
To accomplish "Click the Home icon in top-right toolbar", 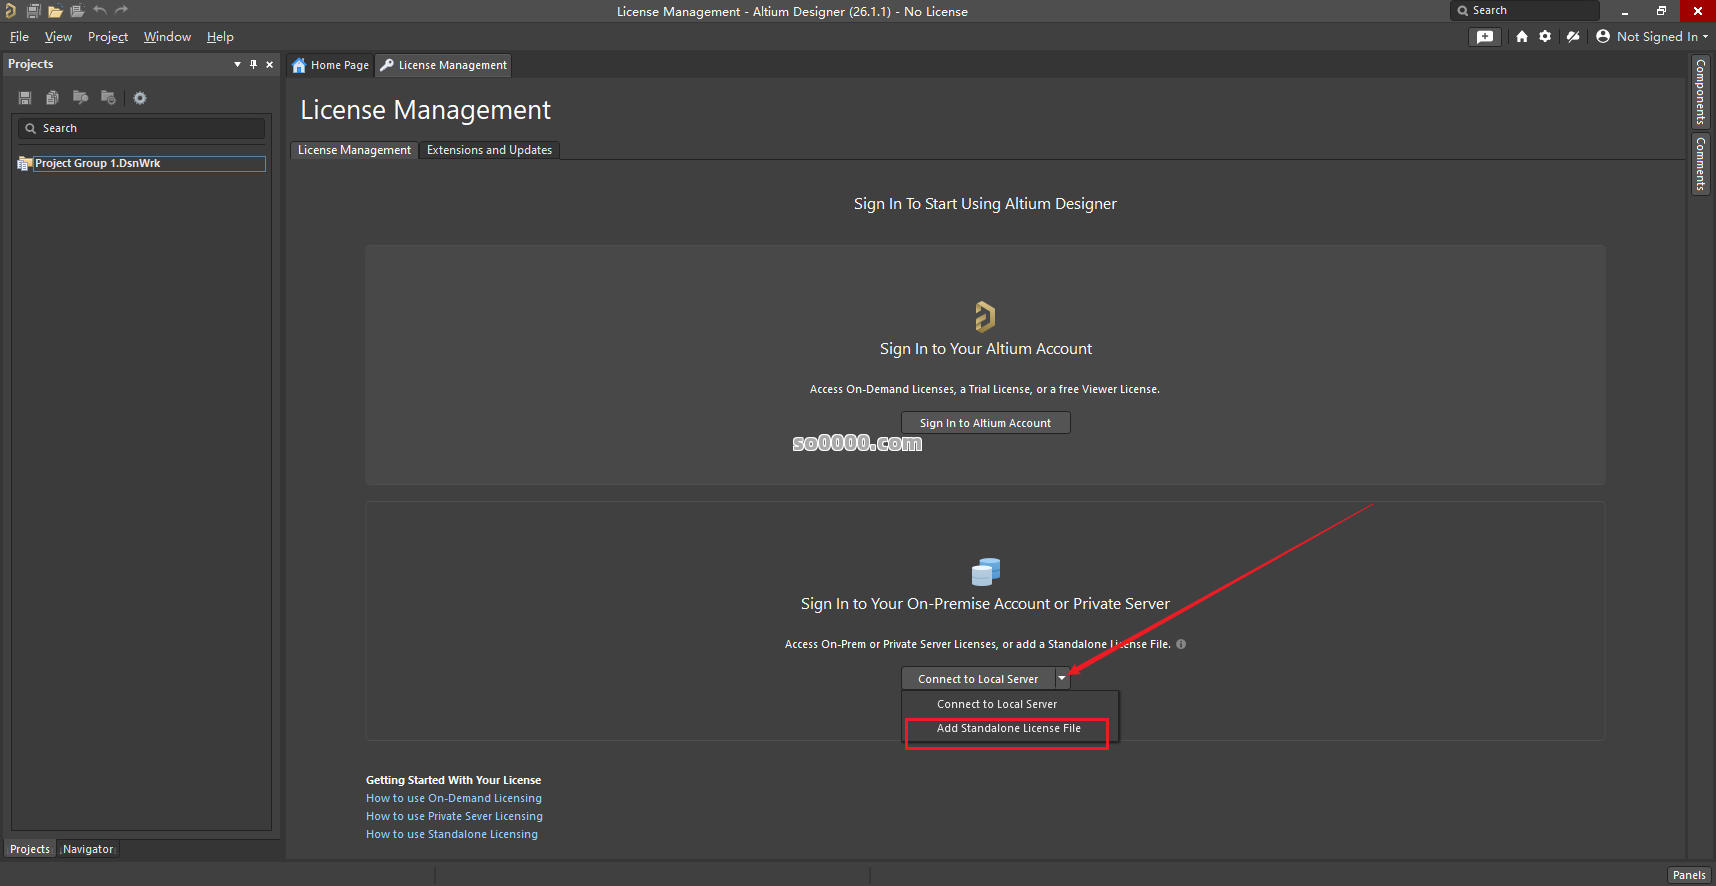I will pos(1522,37).
